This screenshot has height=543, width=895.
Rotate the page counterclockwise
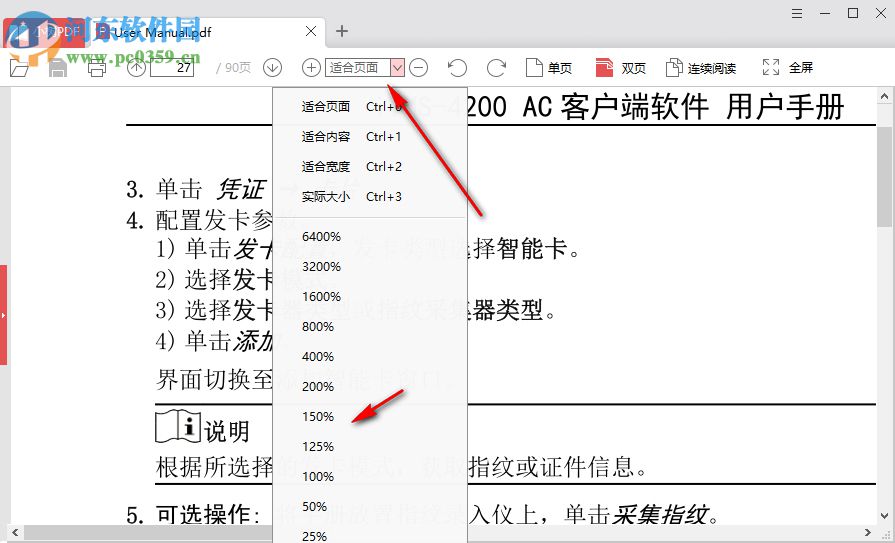457,68
